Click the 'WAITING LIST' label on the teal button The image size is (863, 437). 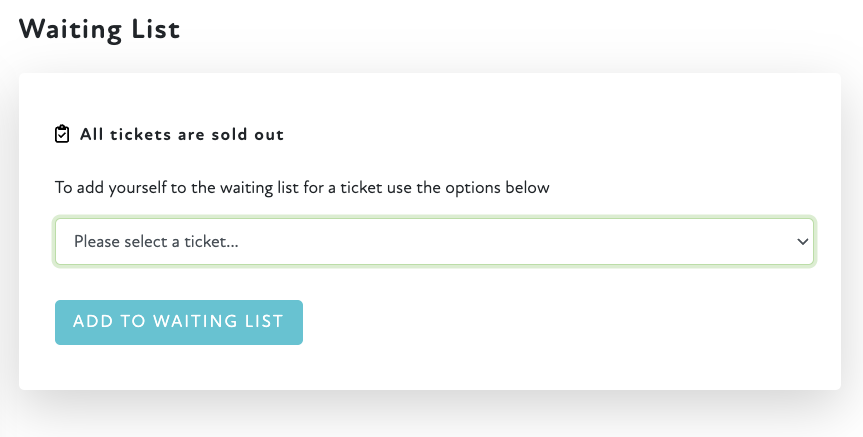217,322
